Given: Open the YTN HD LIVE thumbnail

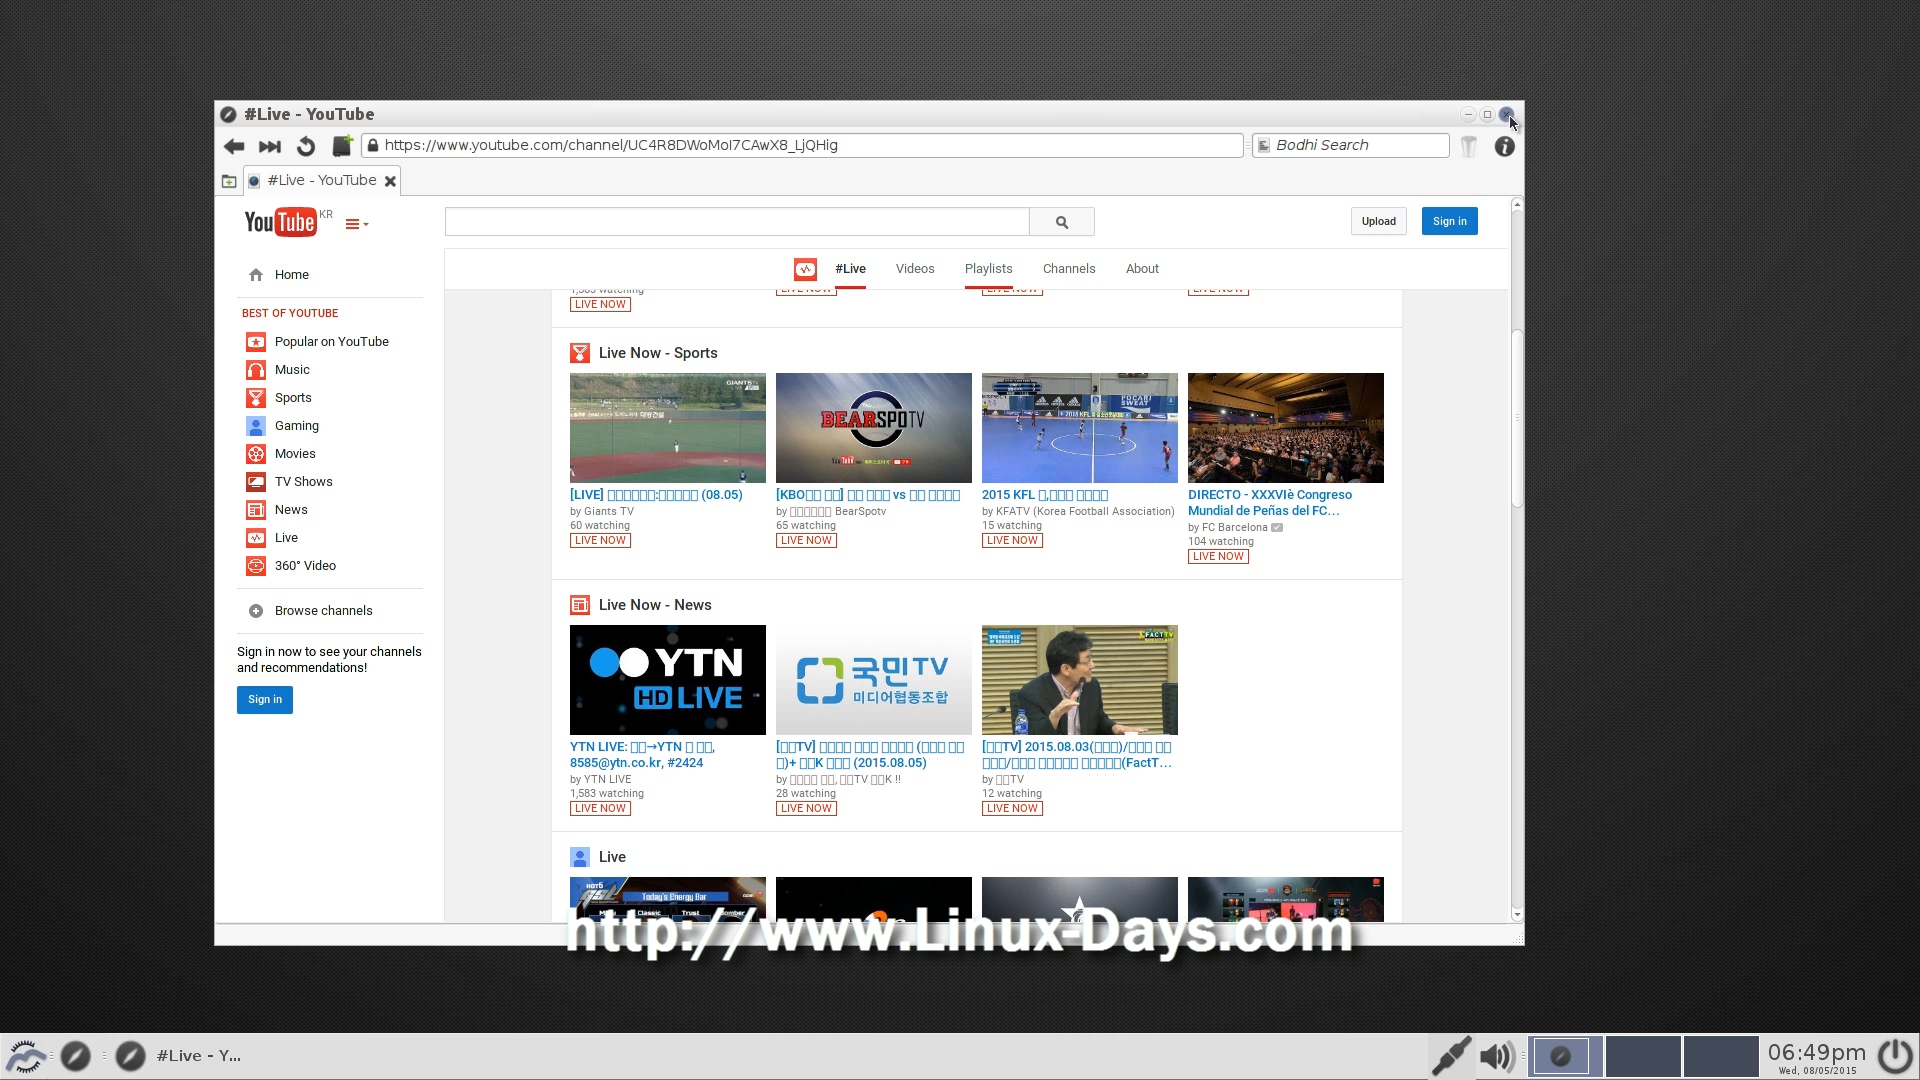Looking at the screenshot, I should tap(668, 680).
